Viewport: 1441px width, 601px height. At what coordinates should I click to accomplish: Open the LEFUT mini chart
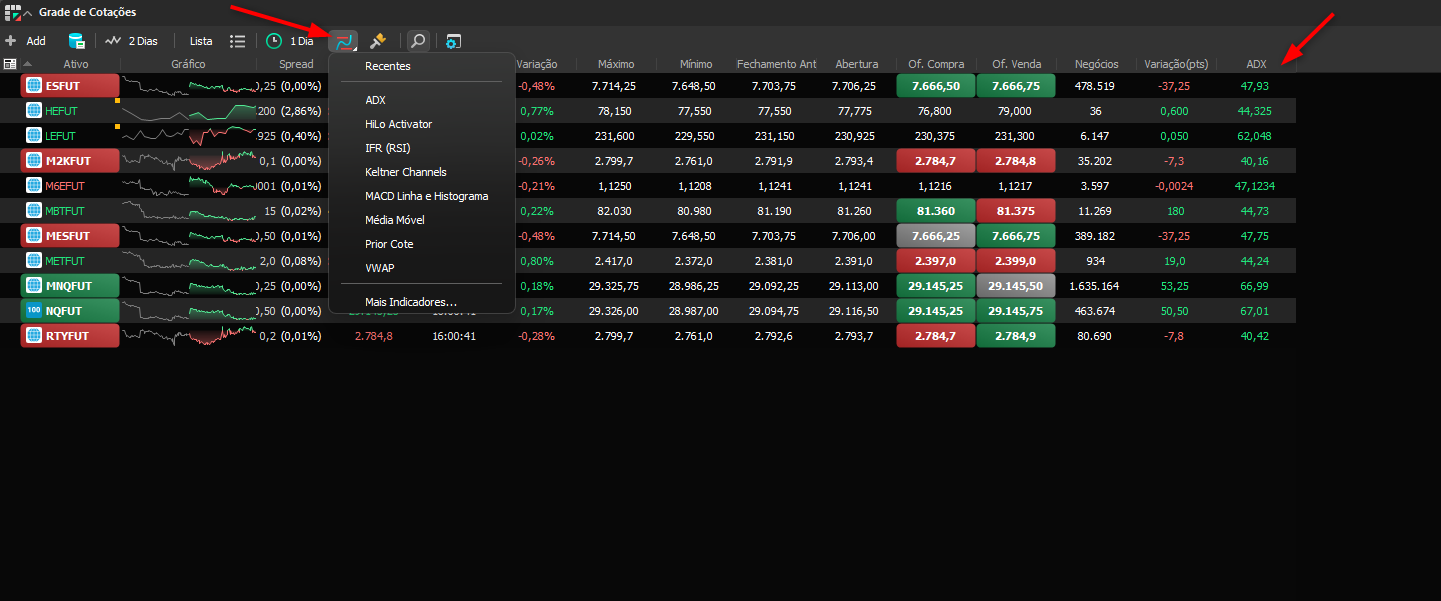pyautogui.click(x=188, y=136)
